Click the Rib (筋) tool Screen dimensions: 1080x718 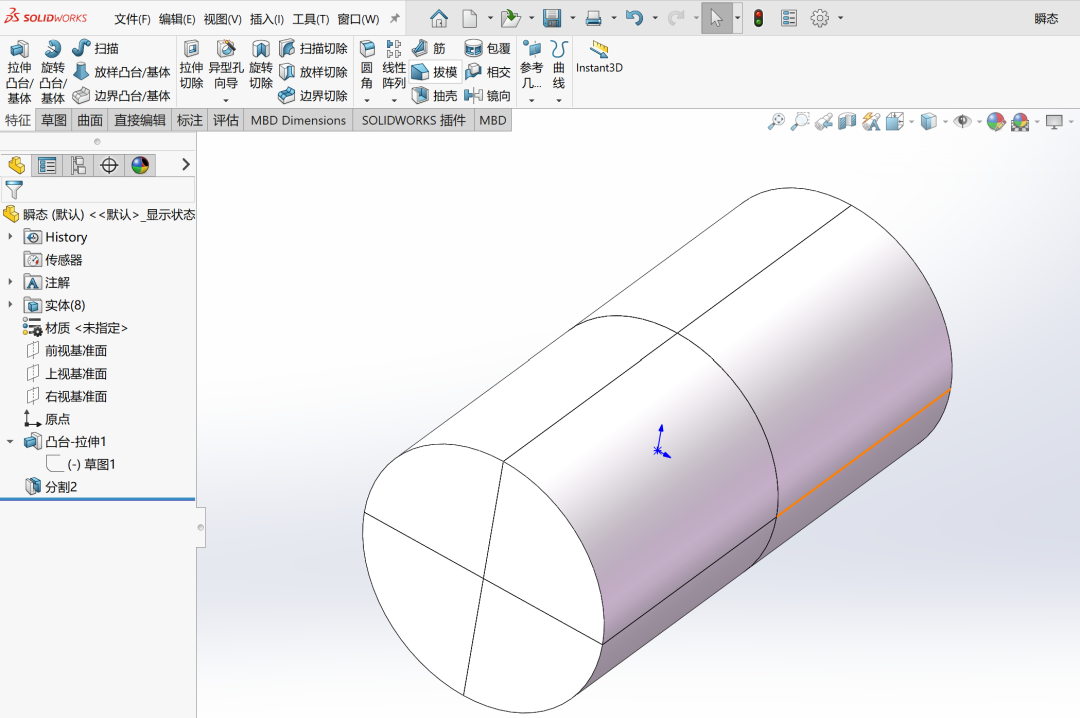click(x=428, y=48)
